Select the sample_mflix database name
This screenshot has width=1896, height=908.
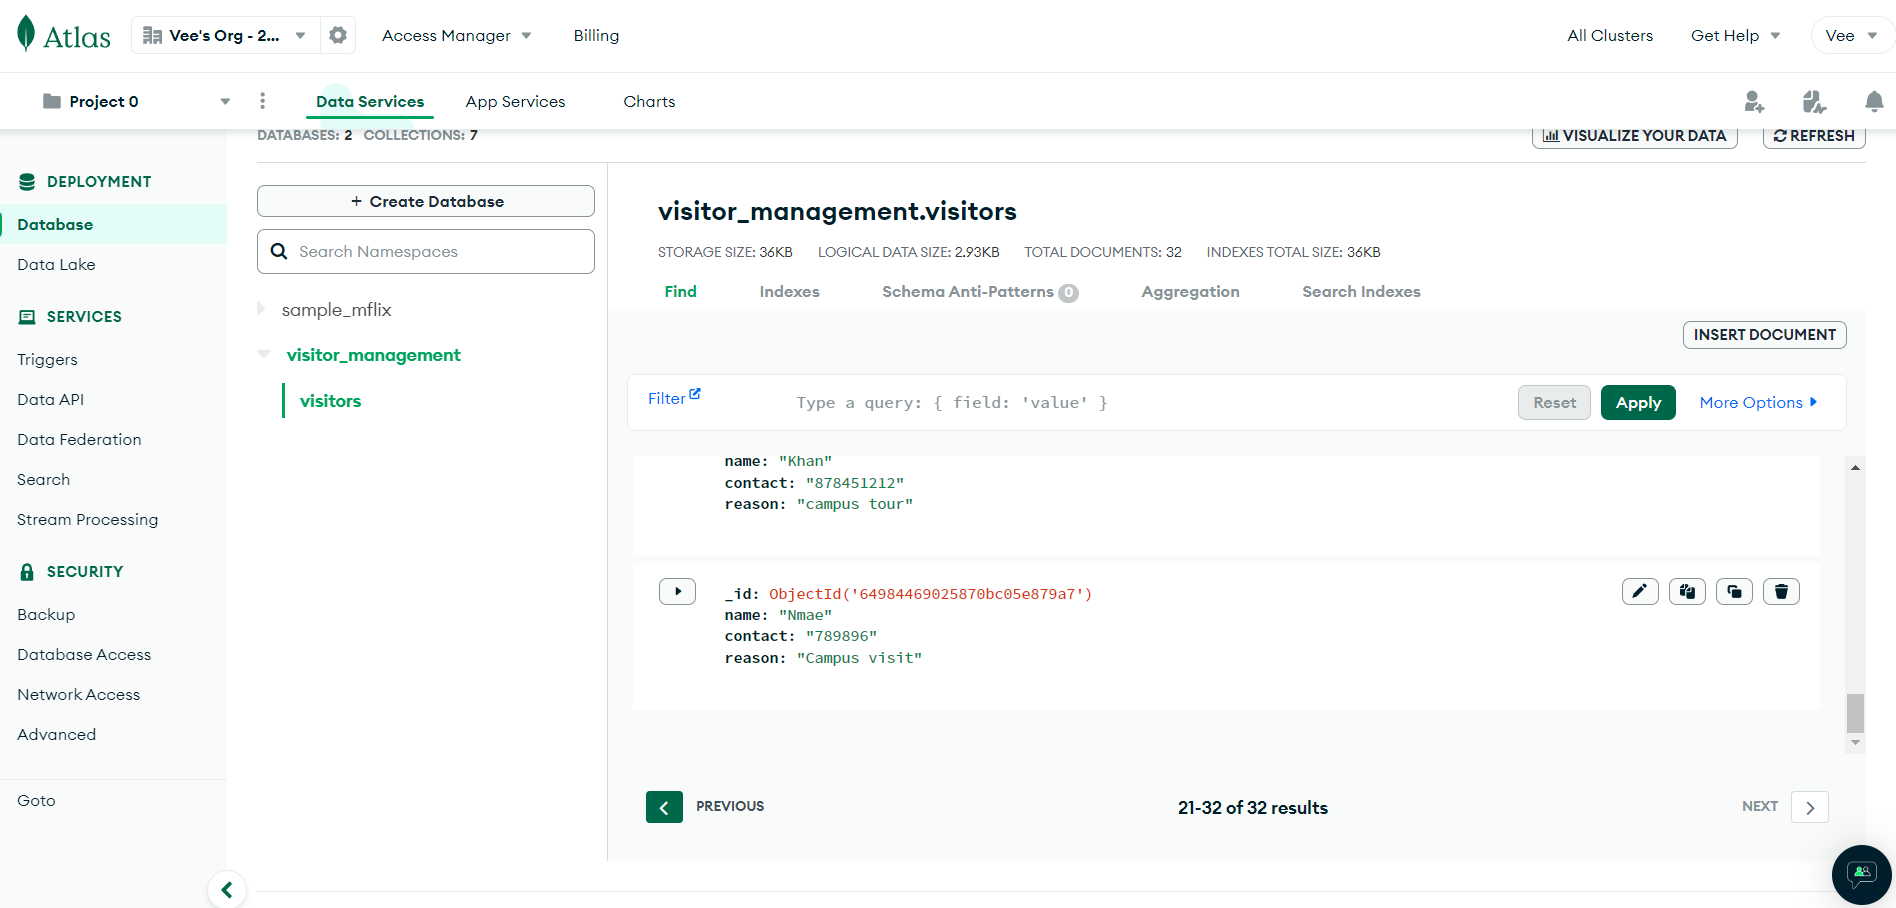pyautogui.click(x=336, y=310)
